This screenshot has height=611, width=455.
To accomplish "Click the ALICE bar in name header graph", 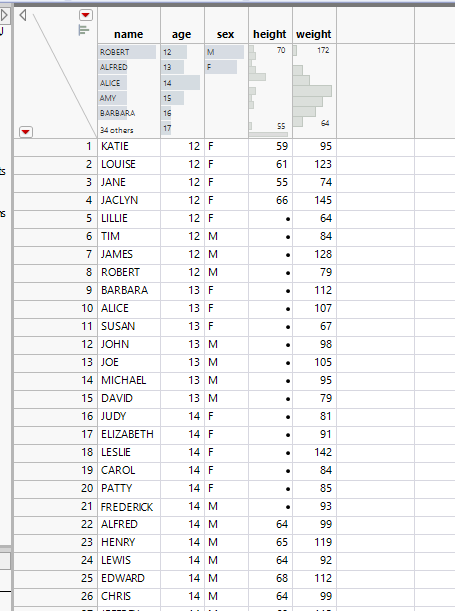I will [x=113, y=83].
